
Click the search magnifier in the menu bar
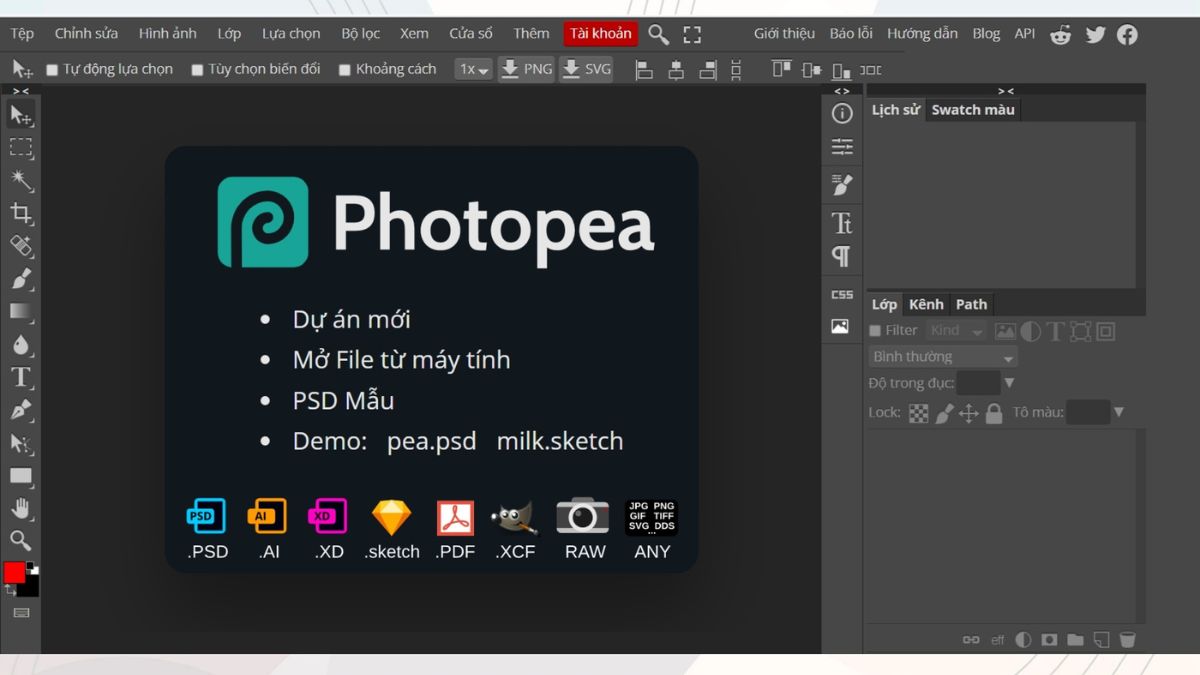[658, 34]
